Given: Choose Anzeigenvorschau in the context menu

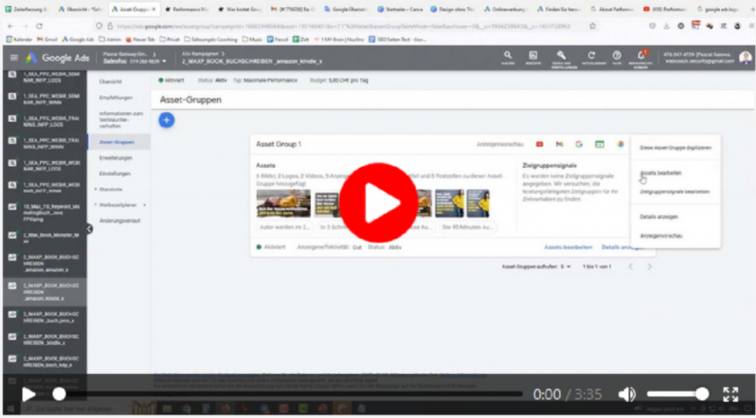Looking at the screenshot, I should click(661, 236).
